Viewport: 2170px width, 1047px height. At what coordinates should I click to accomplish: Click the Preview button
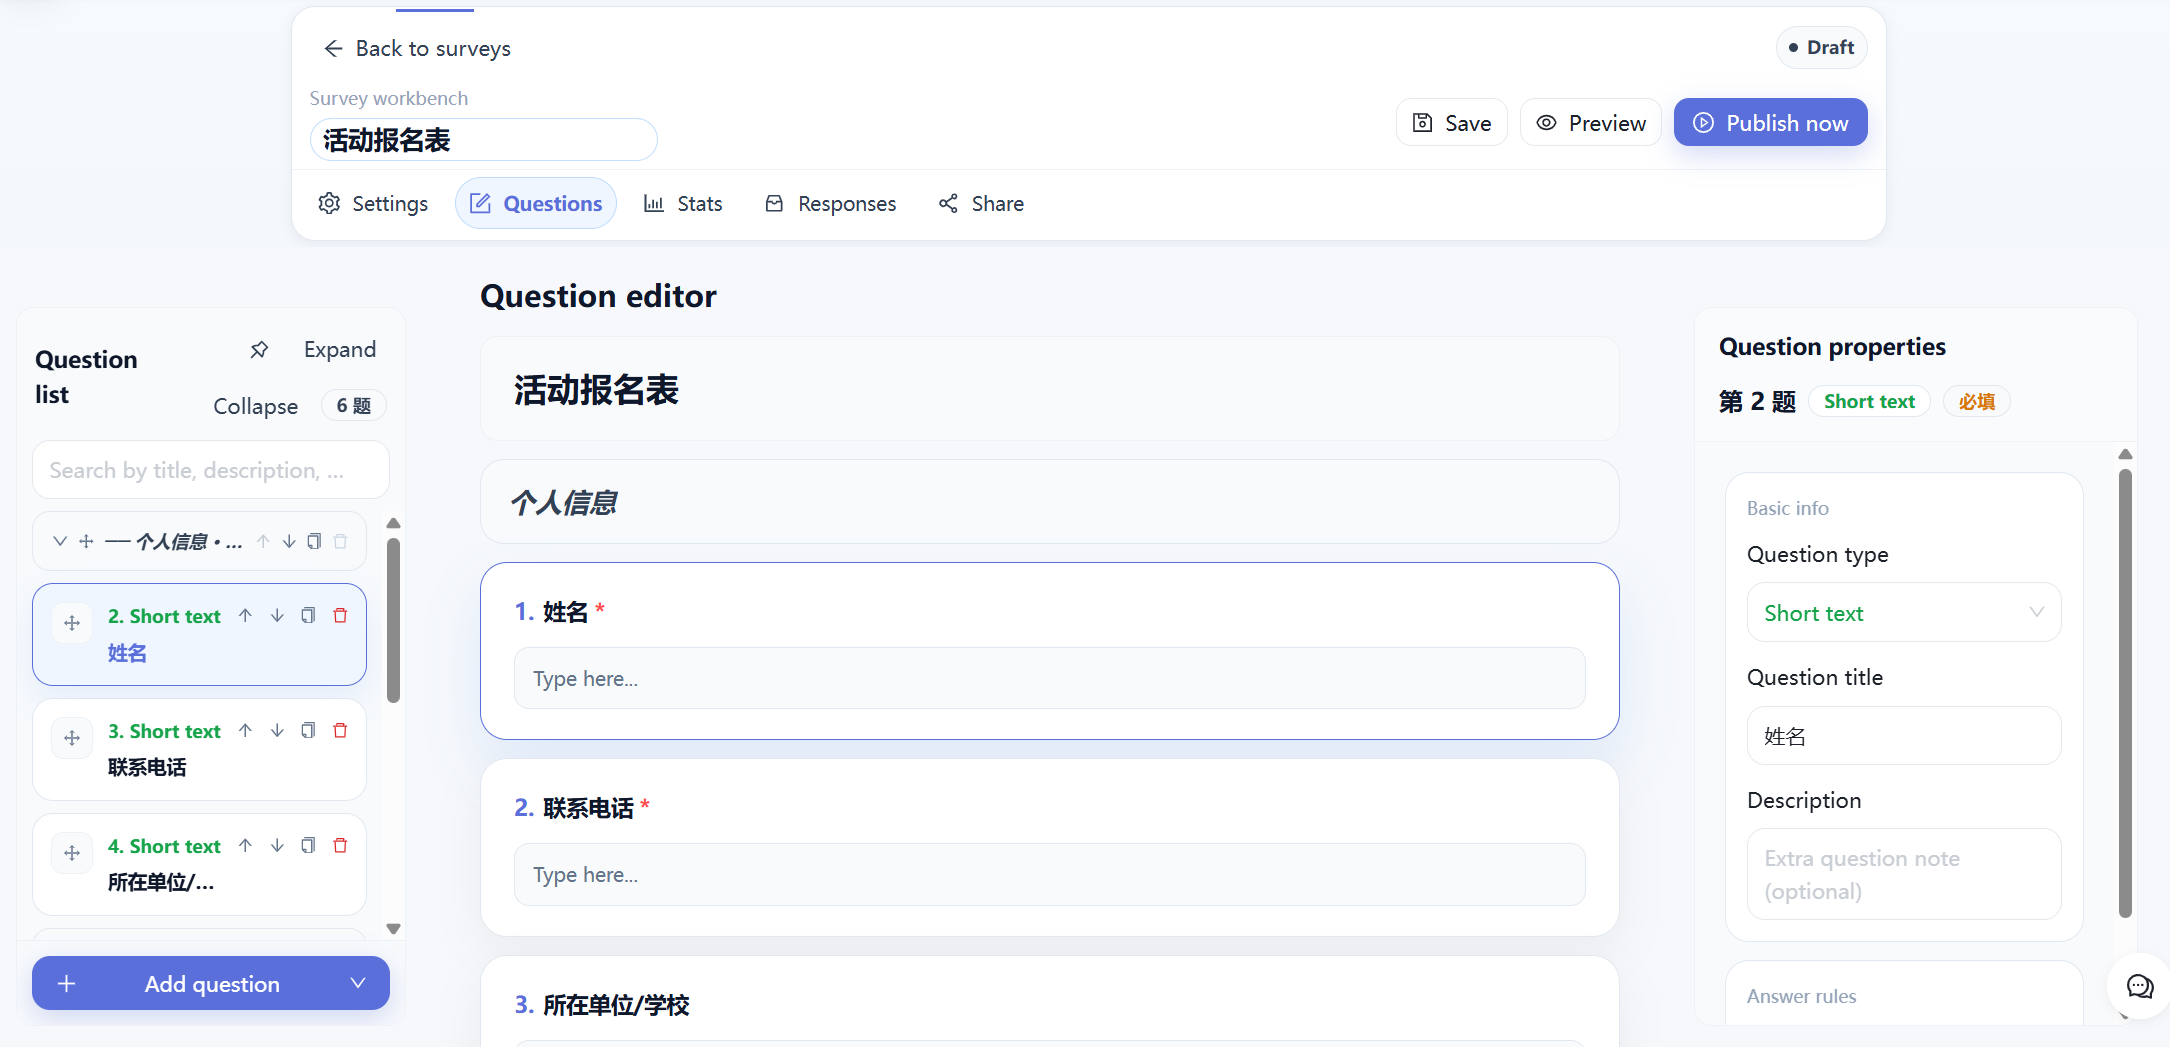tap(1590, 122)
